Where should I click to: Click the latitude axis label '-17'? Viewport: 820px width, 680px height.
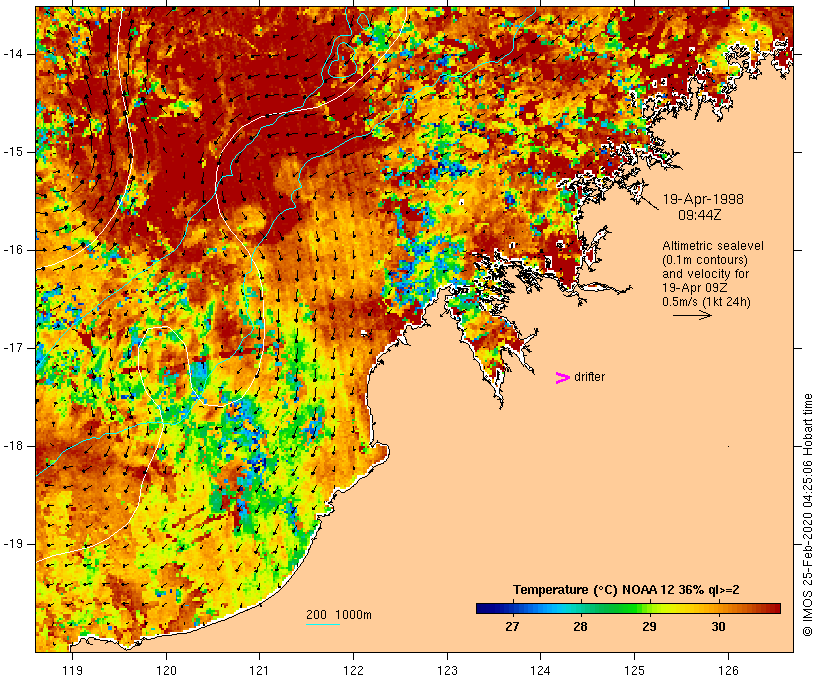tap(12, 348)
